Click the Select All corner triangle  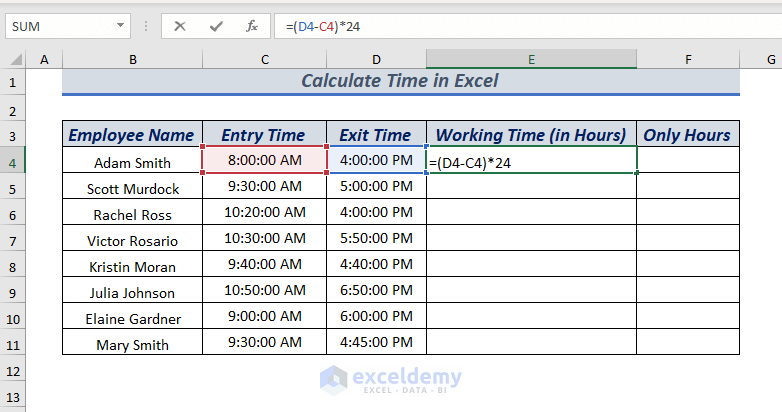coord(16,61)
